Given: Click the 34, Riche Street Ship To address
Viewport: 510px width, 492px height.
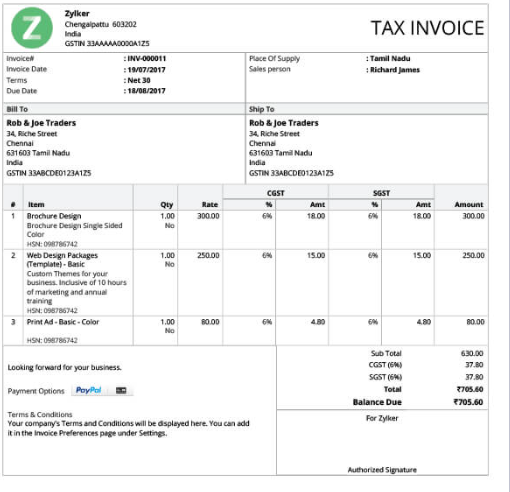Looking at the screenshot, I should (x=274, y=134).
